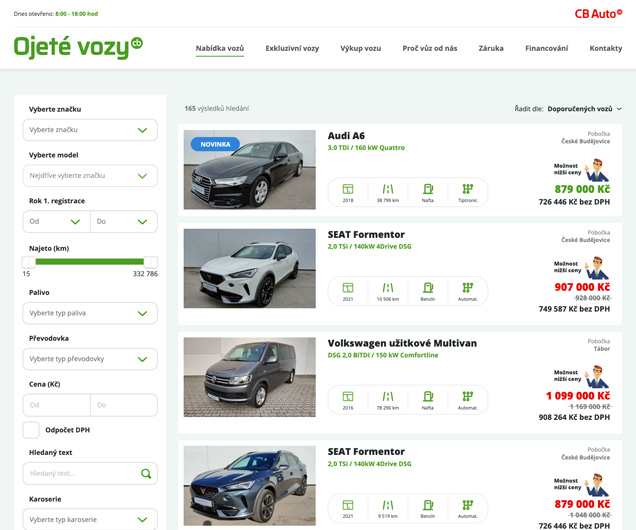The height and width of the screenshot is (530, 636).
Task: Open the Kontakty page
Action: [606, 48]
